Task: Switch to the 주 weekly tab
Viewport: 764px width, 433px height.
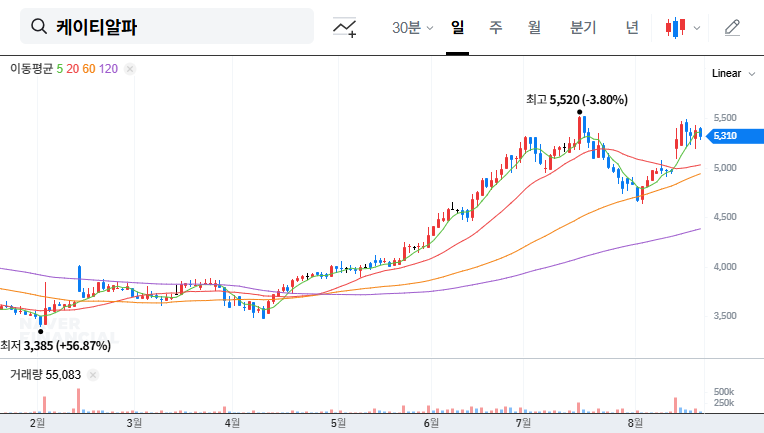Action: click(x=496, y=27)
